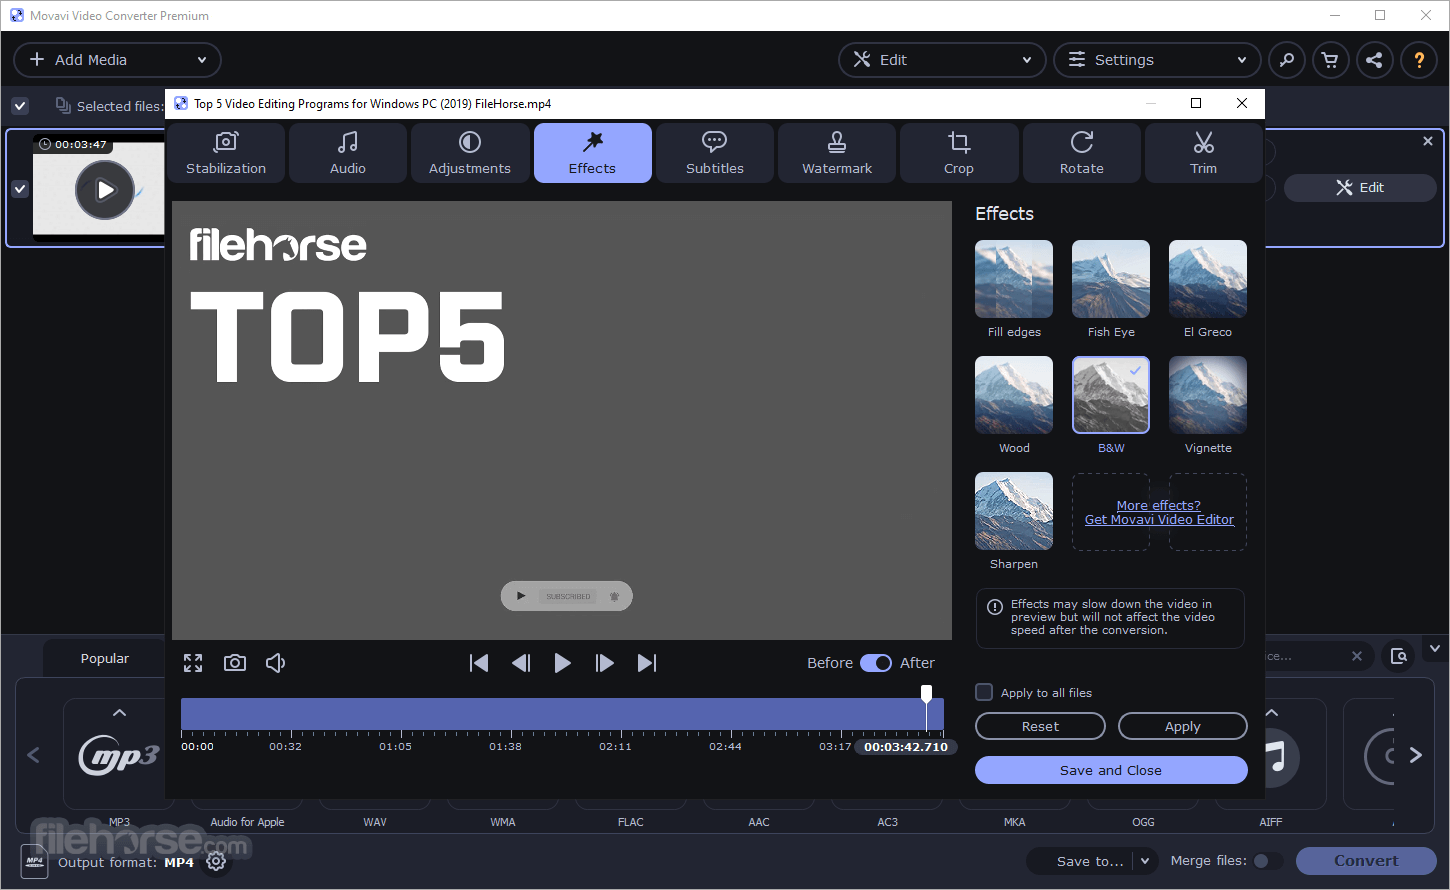Toggle the Before/After preview switch
1450x890 pixels.
coord(876,663)
